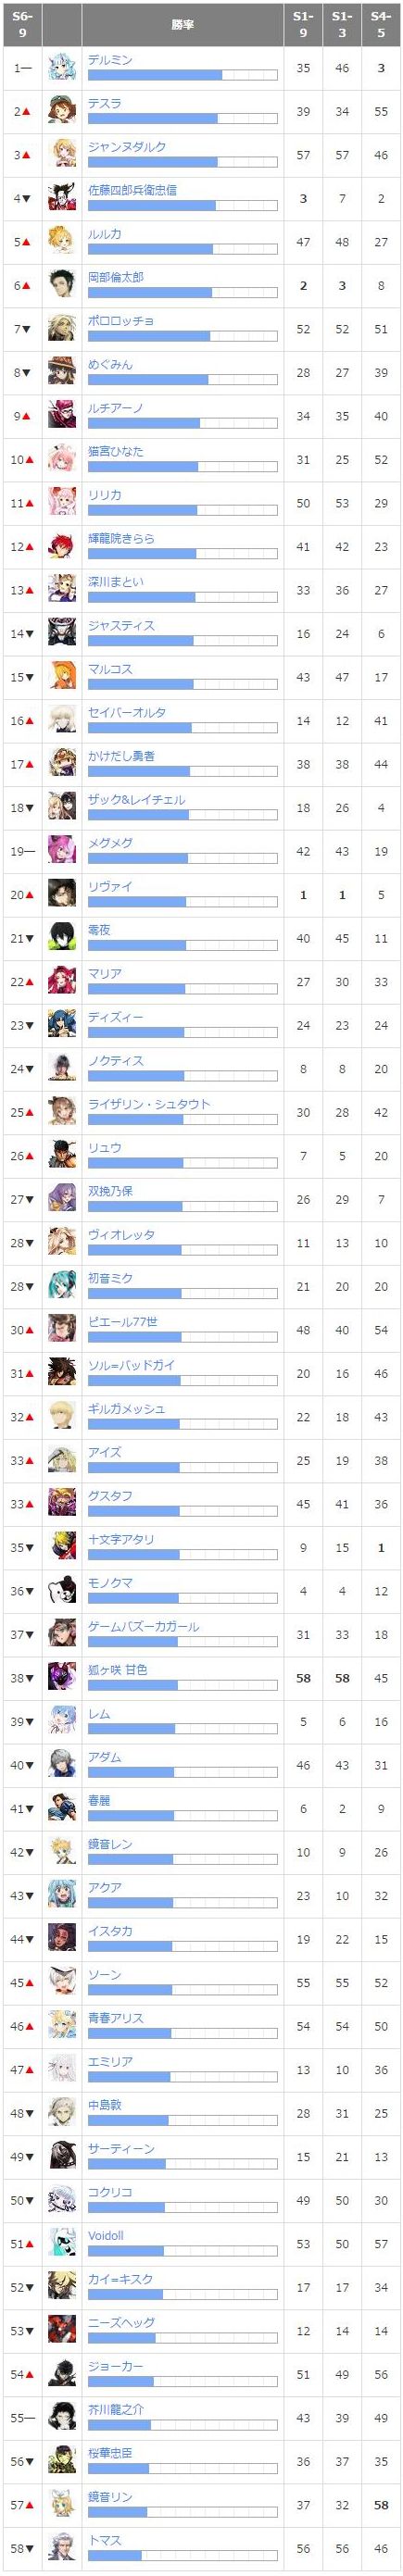The image size is (403, 2576).
Task: Click the ギルガメッシュ name link
Action: 127,1409
